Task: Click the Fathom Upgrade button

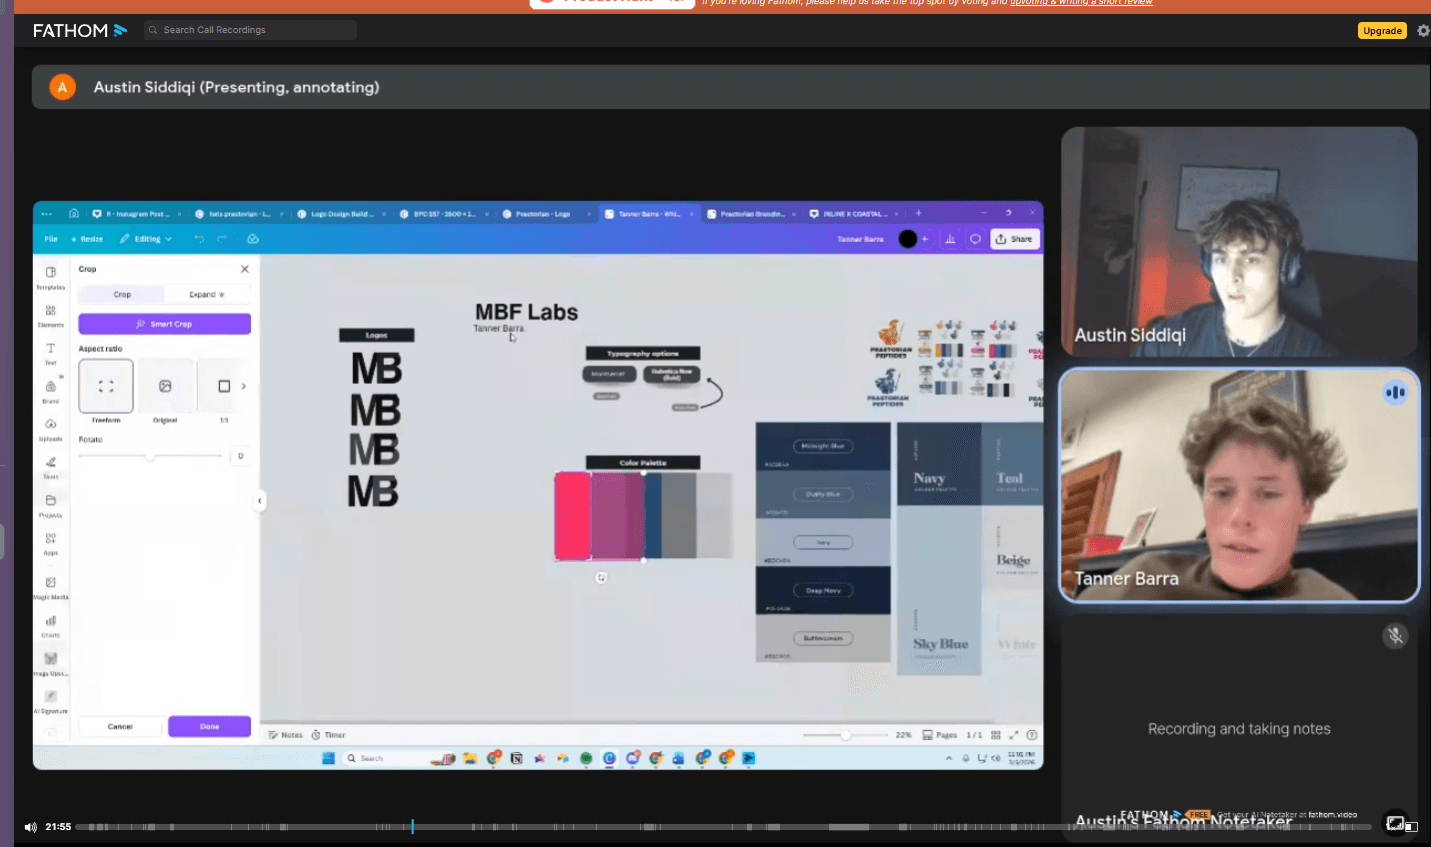Action: click(x=1382, y=31)
